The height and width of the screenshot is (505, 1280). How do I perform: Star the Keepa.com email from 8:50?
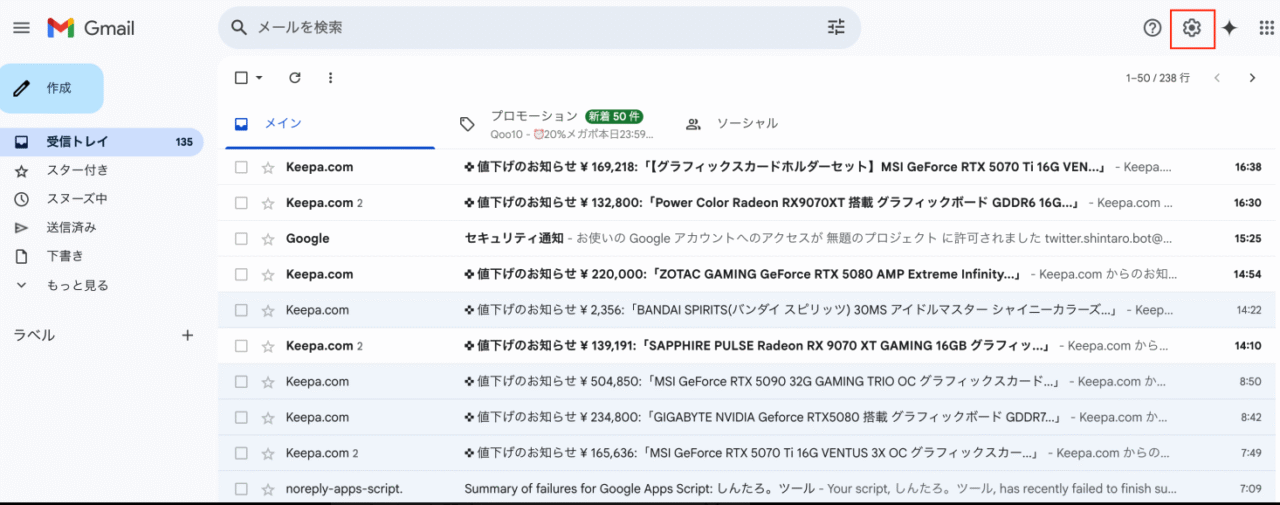267,382
